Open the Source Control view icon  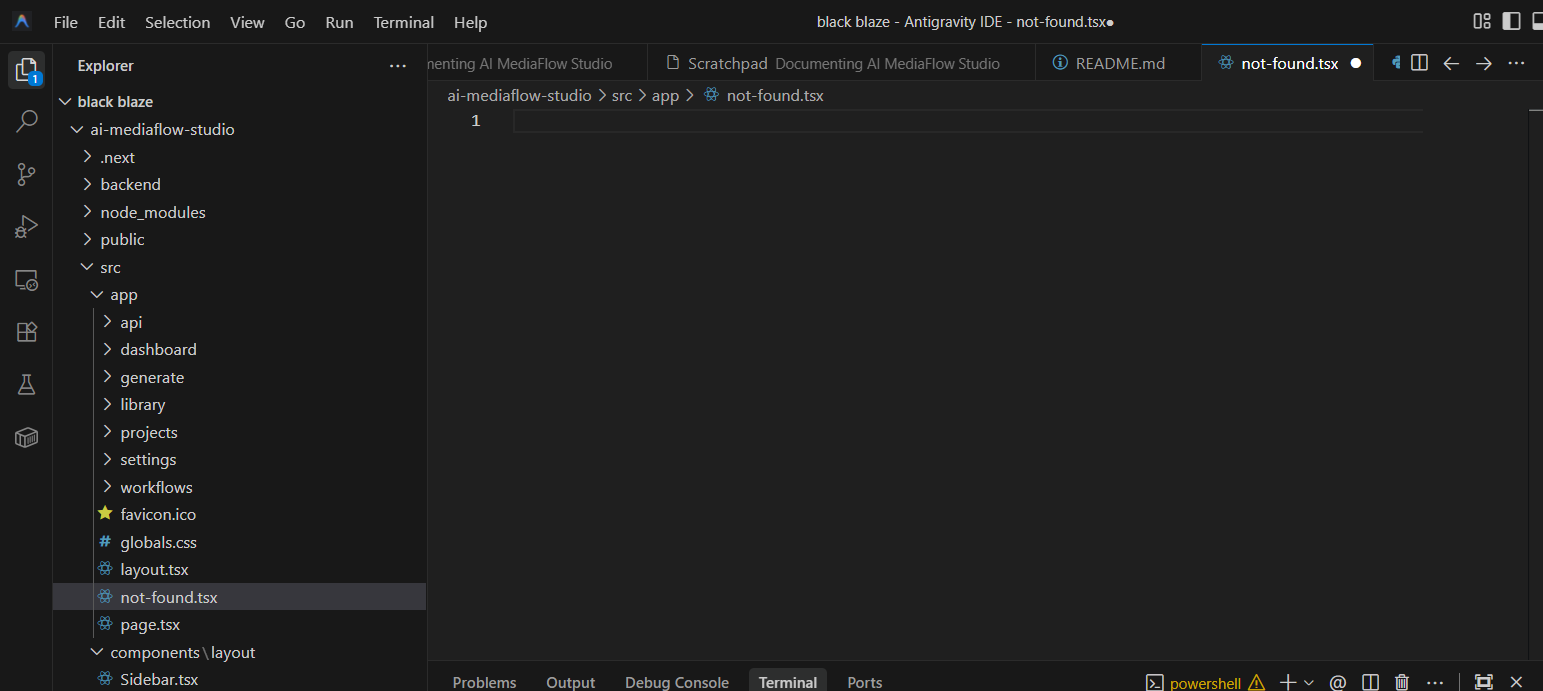pyautogui.click(x=27, y=175)
